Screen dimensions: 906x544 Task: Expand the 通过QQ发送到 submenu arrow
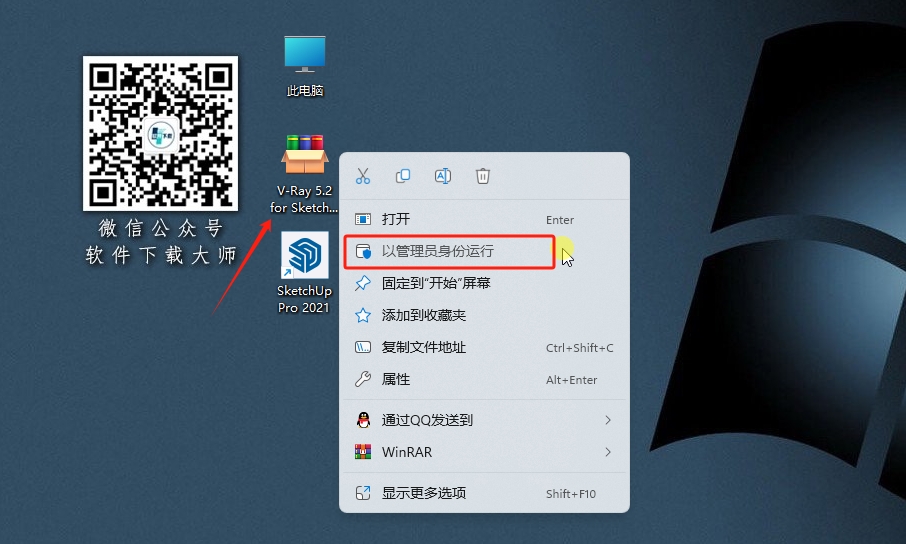click(608, 420)
